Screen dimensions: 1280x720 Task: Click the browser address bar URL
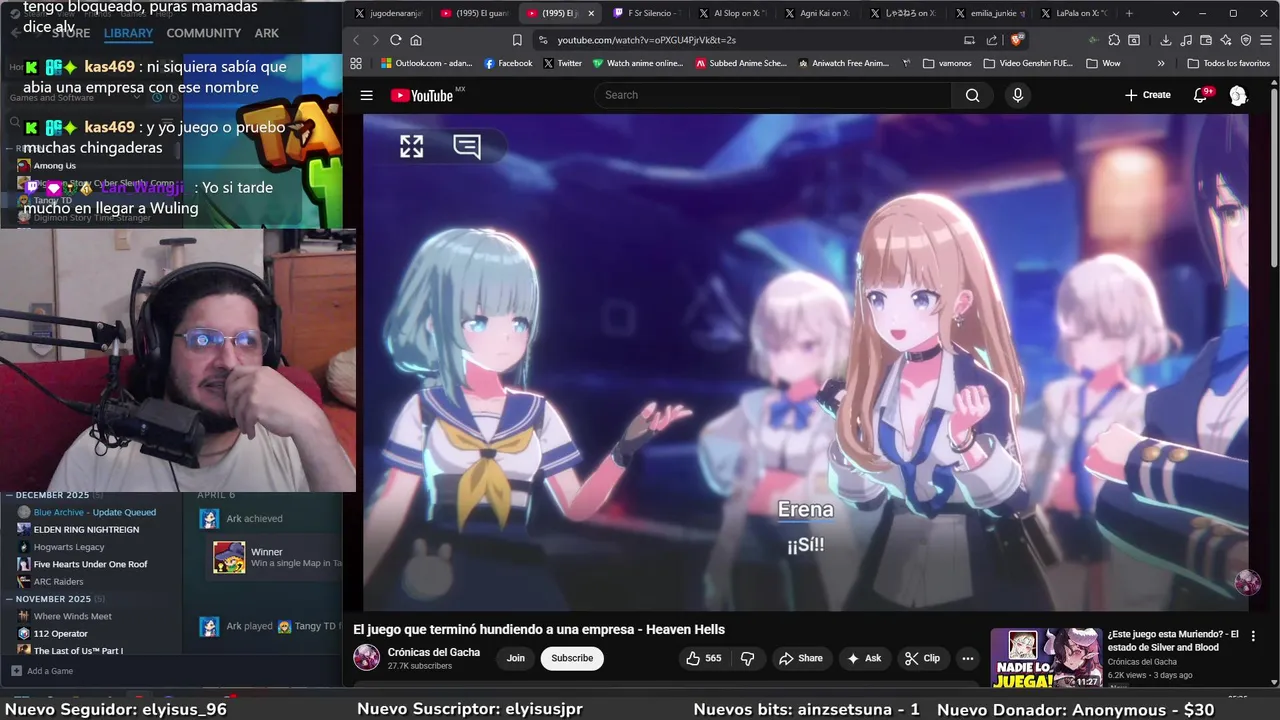coord(647,40)
